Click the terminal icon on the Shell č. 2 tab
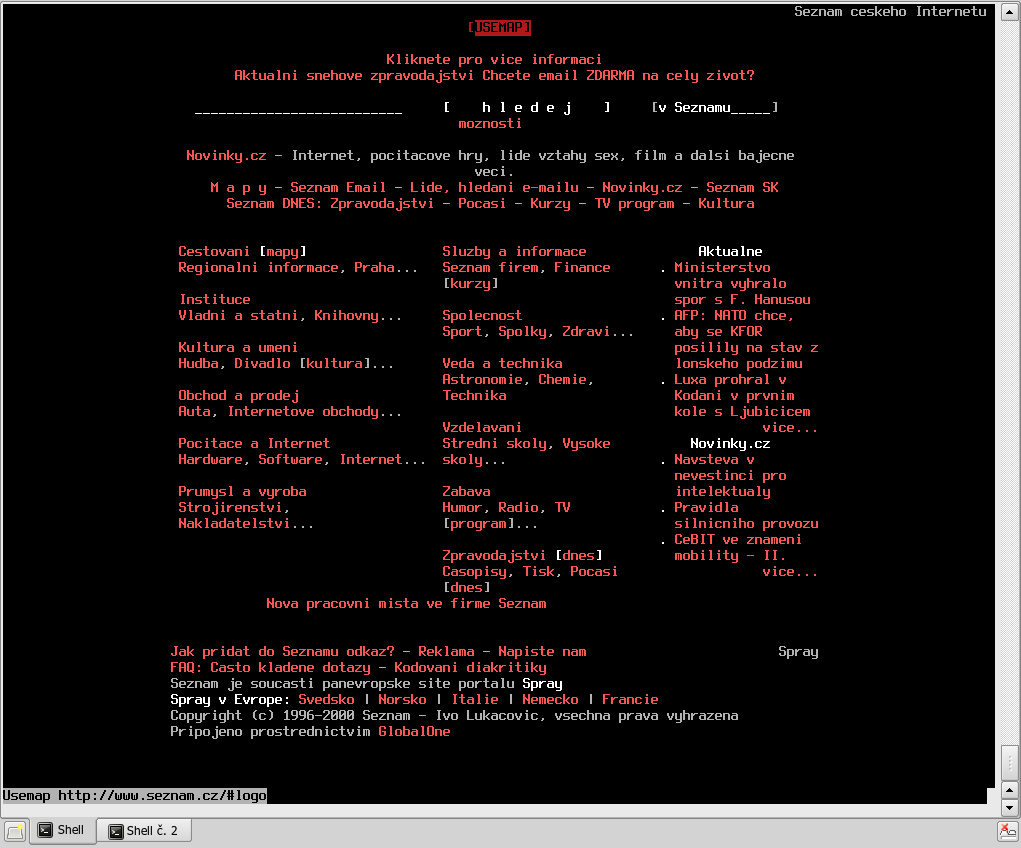Screen dimensions: 1021x848 point(116,831)
